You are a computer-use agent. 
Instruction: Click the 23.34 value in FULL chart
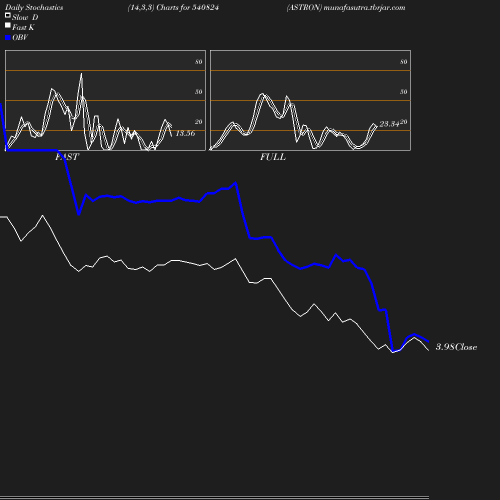tap(389, 124)
